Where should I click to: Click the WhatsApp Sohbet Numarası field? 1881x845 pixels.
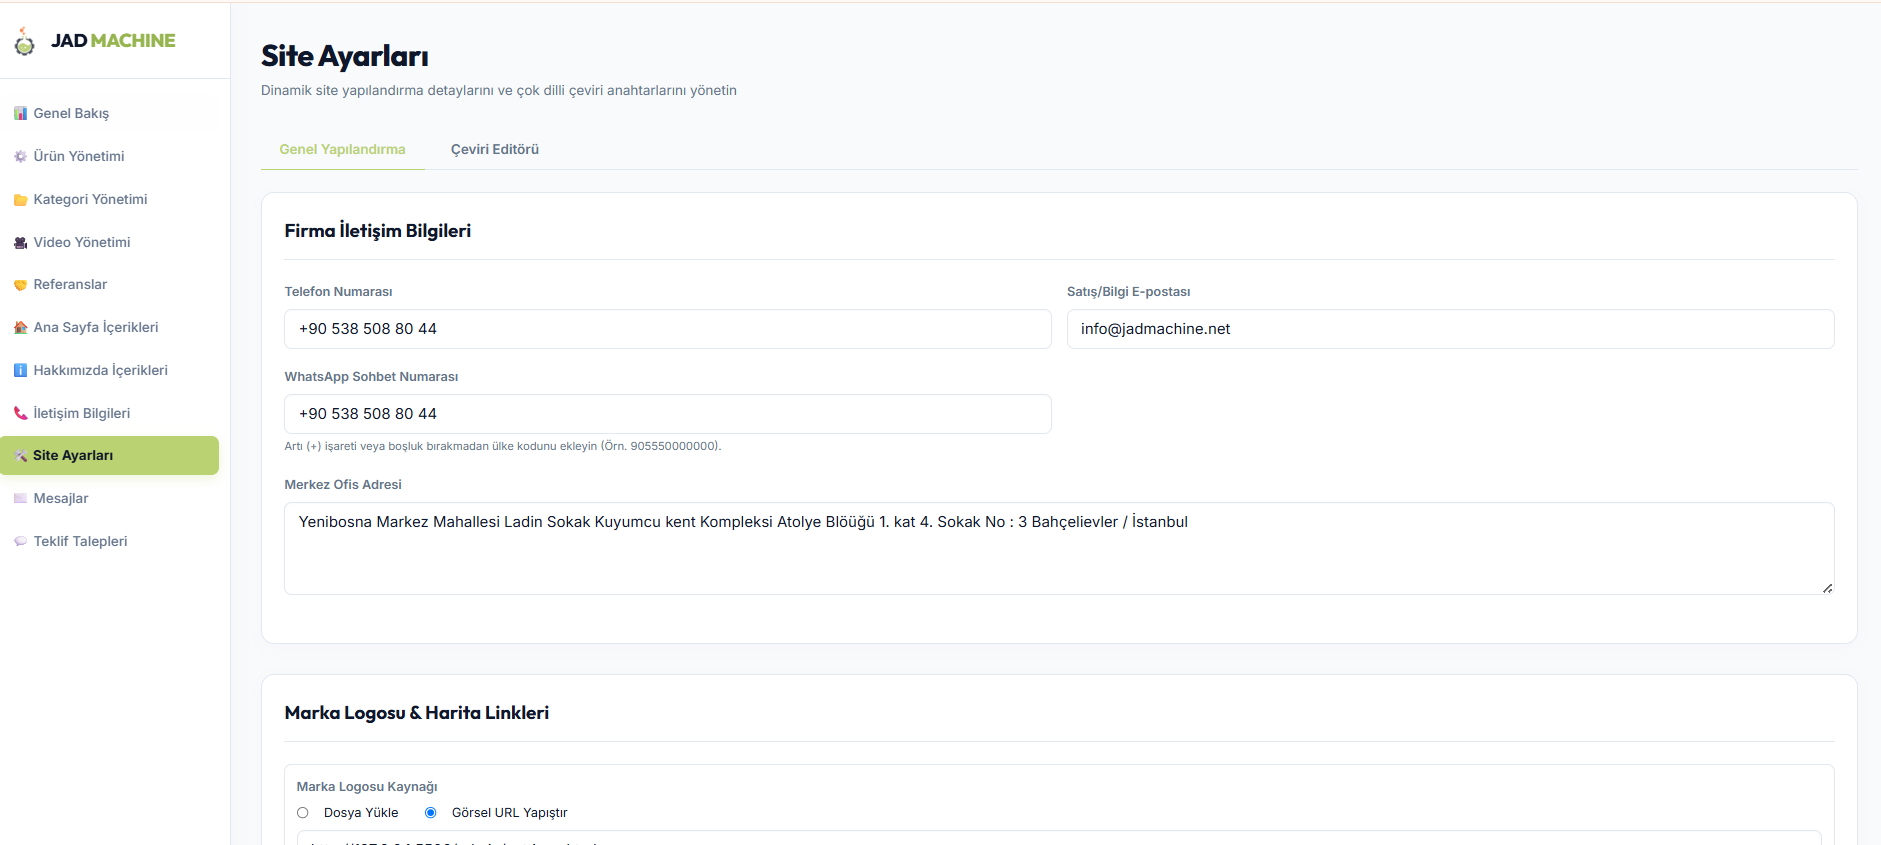[x=668, y=414]
